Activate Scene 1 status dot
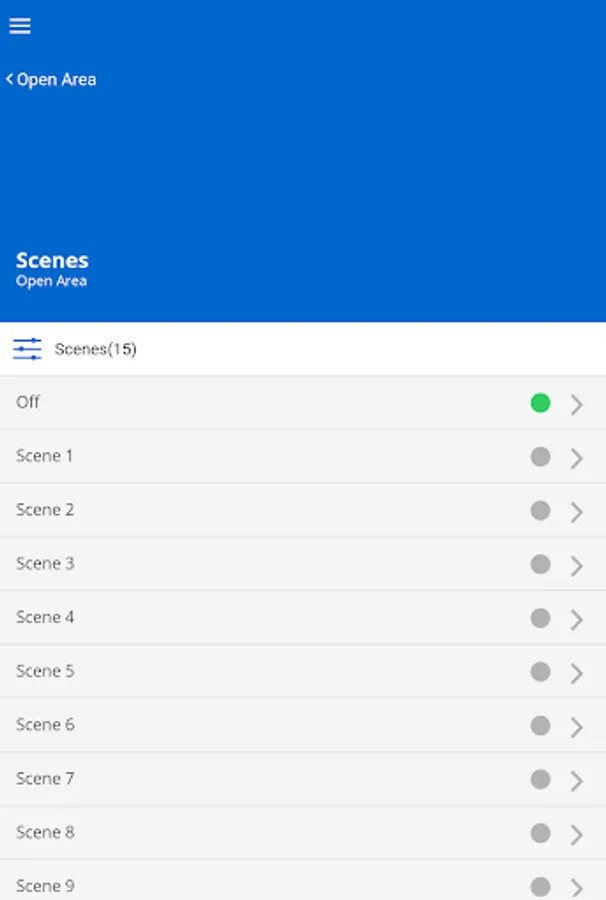 point(540,457)
